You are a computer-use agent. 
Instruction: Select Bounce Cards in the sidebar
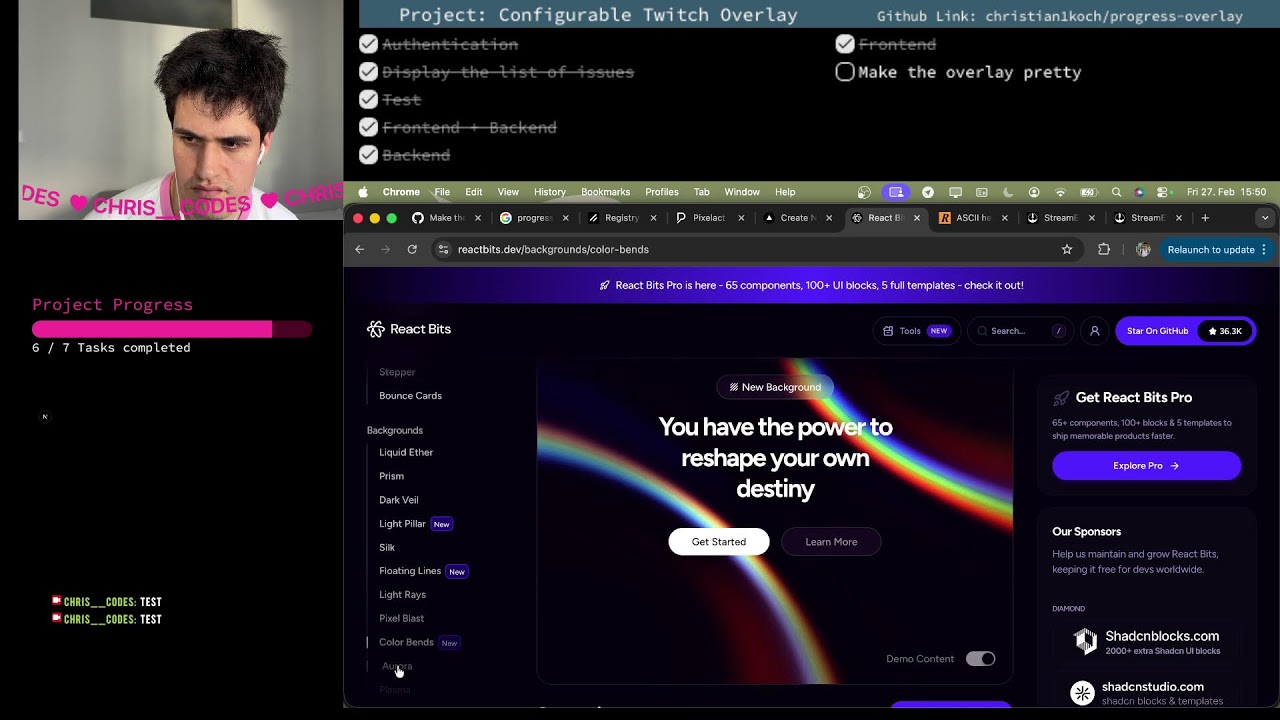(410, 396)
